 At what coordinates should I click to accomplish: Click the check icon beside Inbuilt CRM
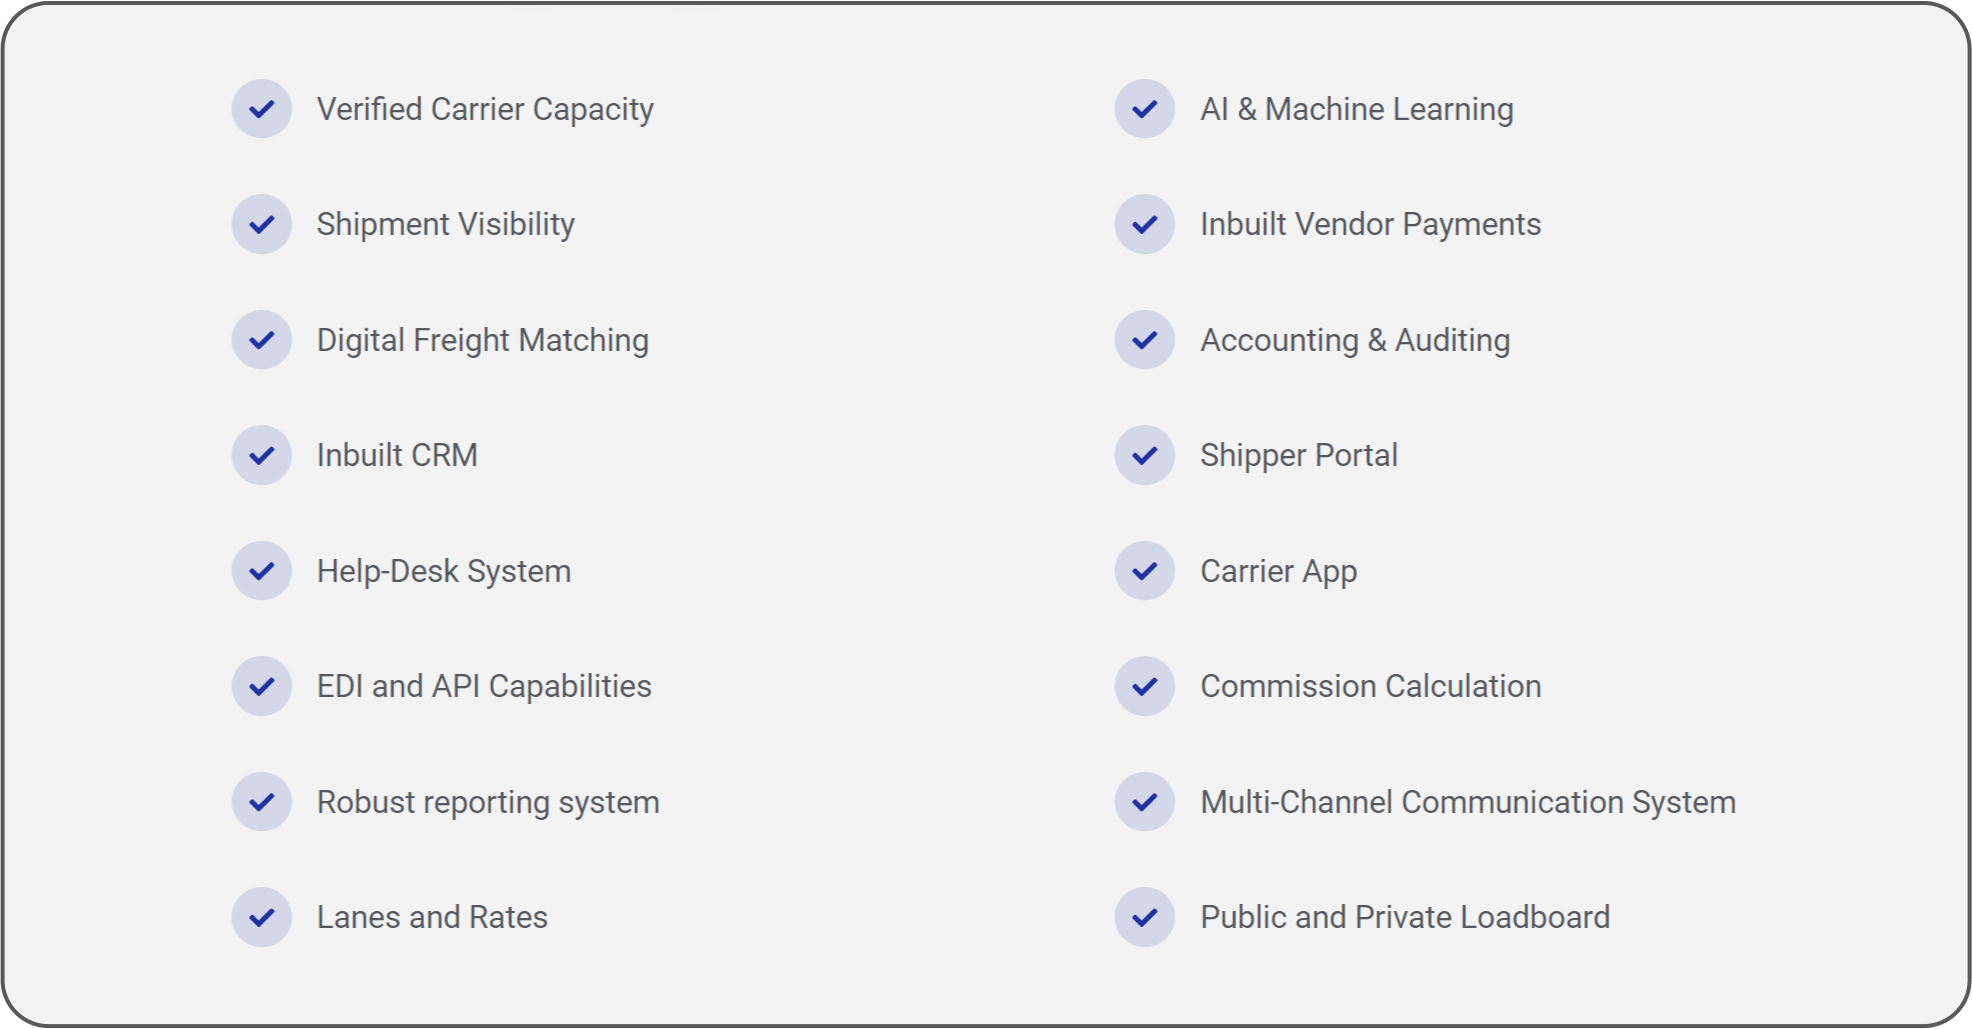click(x=262, y=455)
